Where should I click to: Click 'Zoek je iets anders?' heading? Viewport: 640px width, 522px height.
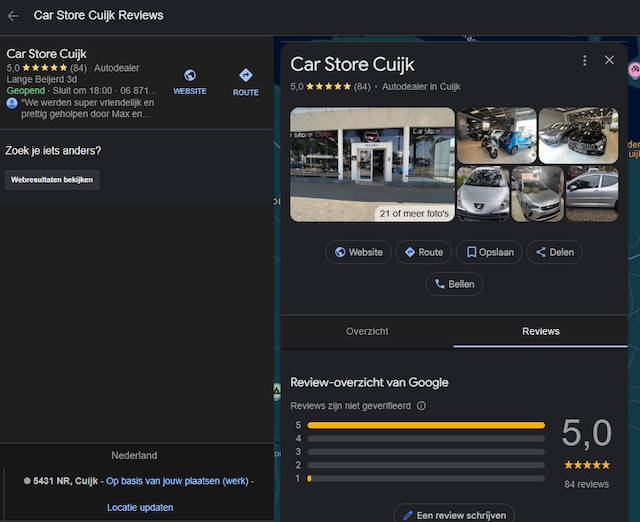point(53,151)
